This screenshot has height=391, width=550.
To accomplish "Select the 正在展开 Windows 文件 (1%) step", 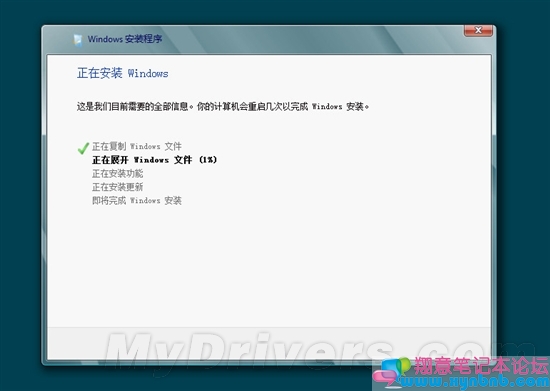I will click(155, 160).
